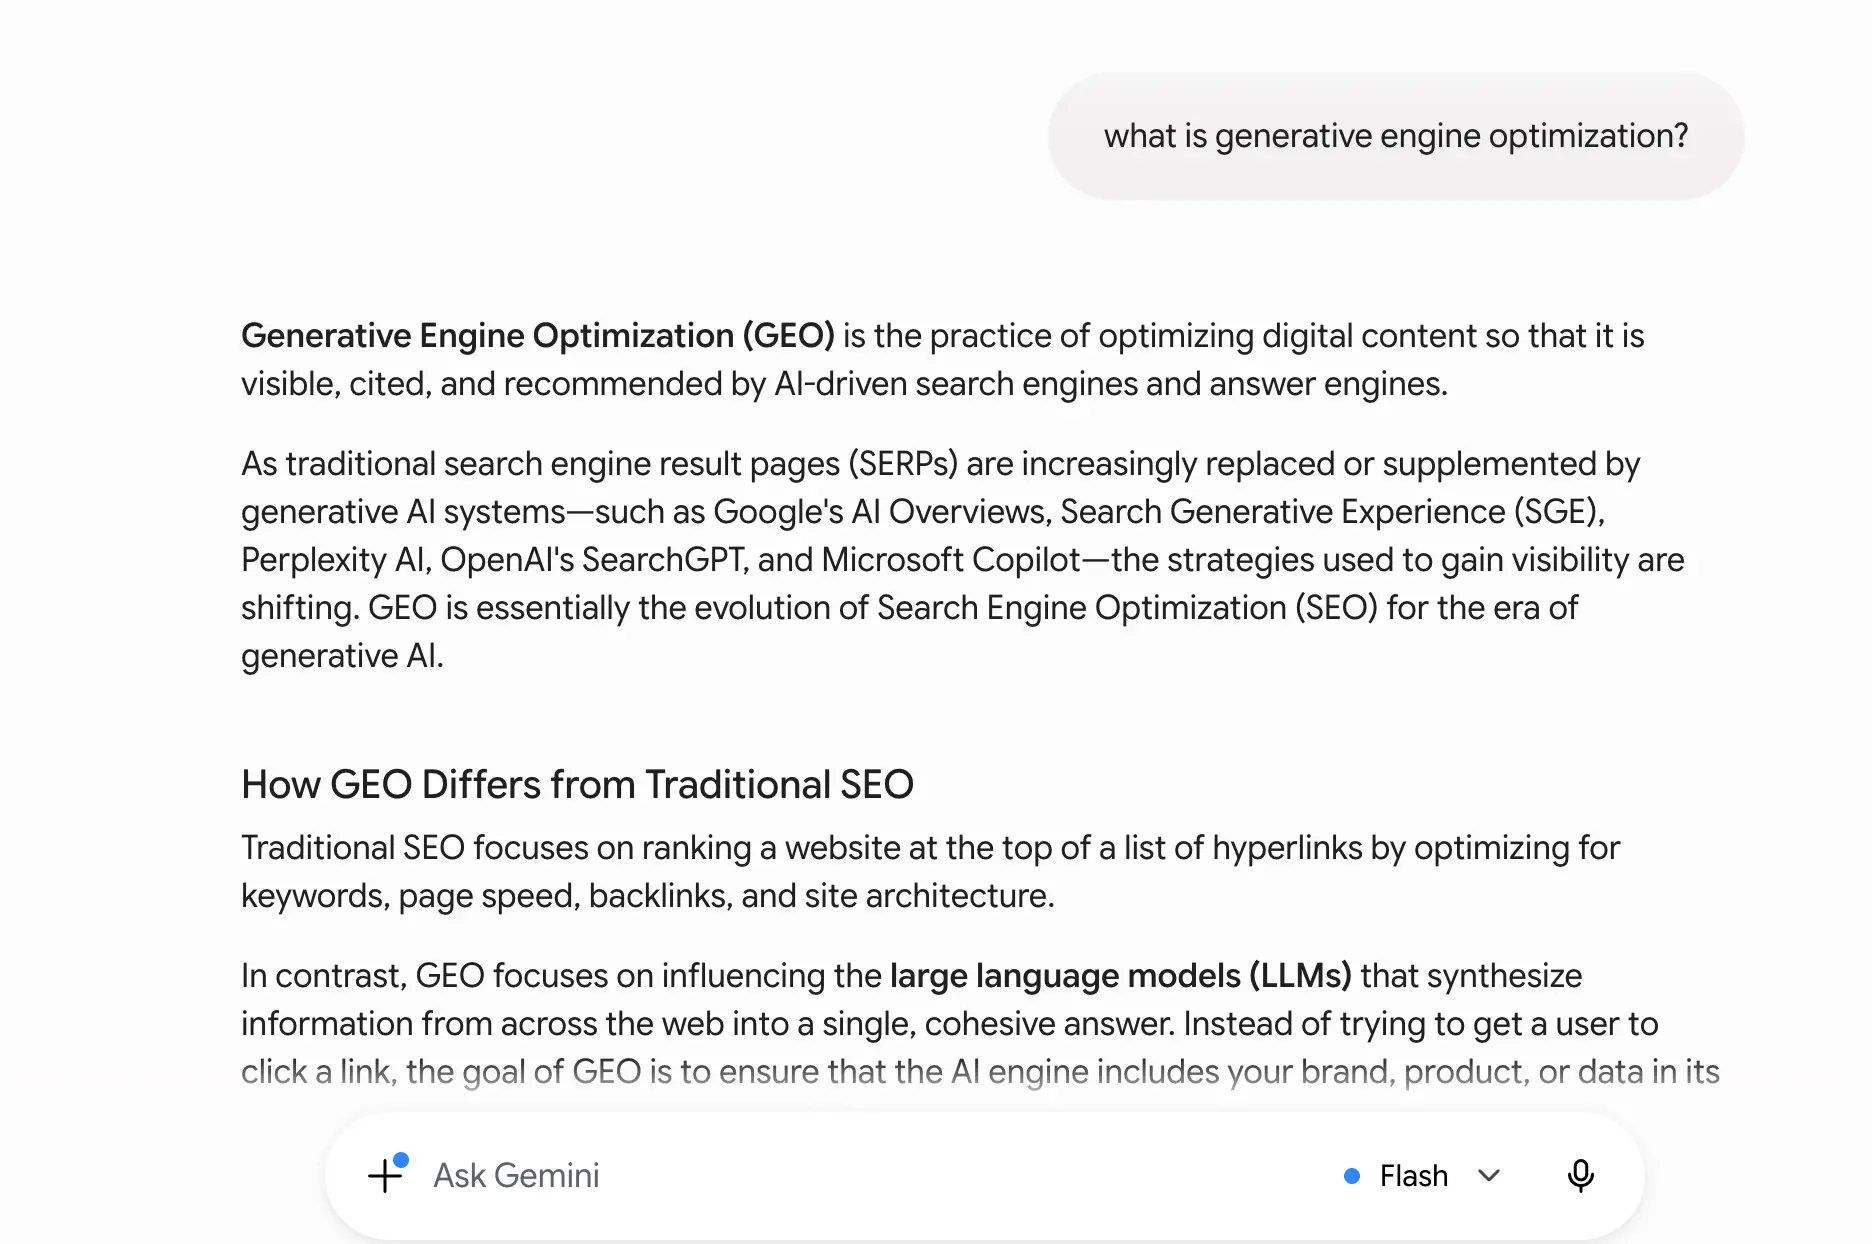Click the bold heading Generative Engine Optimization (GEO)
Screen dimensions: 1872x1244
tap(538, 336)
